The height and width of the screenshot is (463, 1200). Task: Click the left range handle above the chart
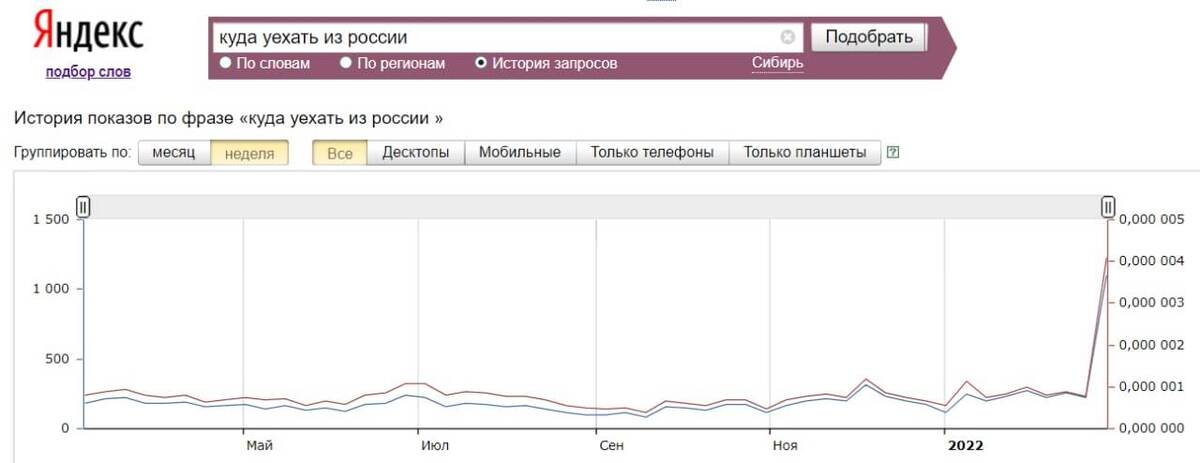pos(83,206)
